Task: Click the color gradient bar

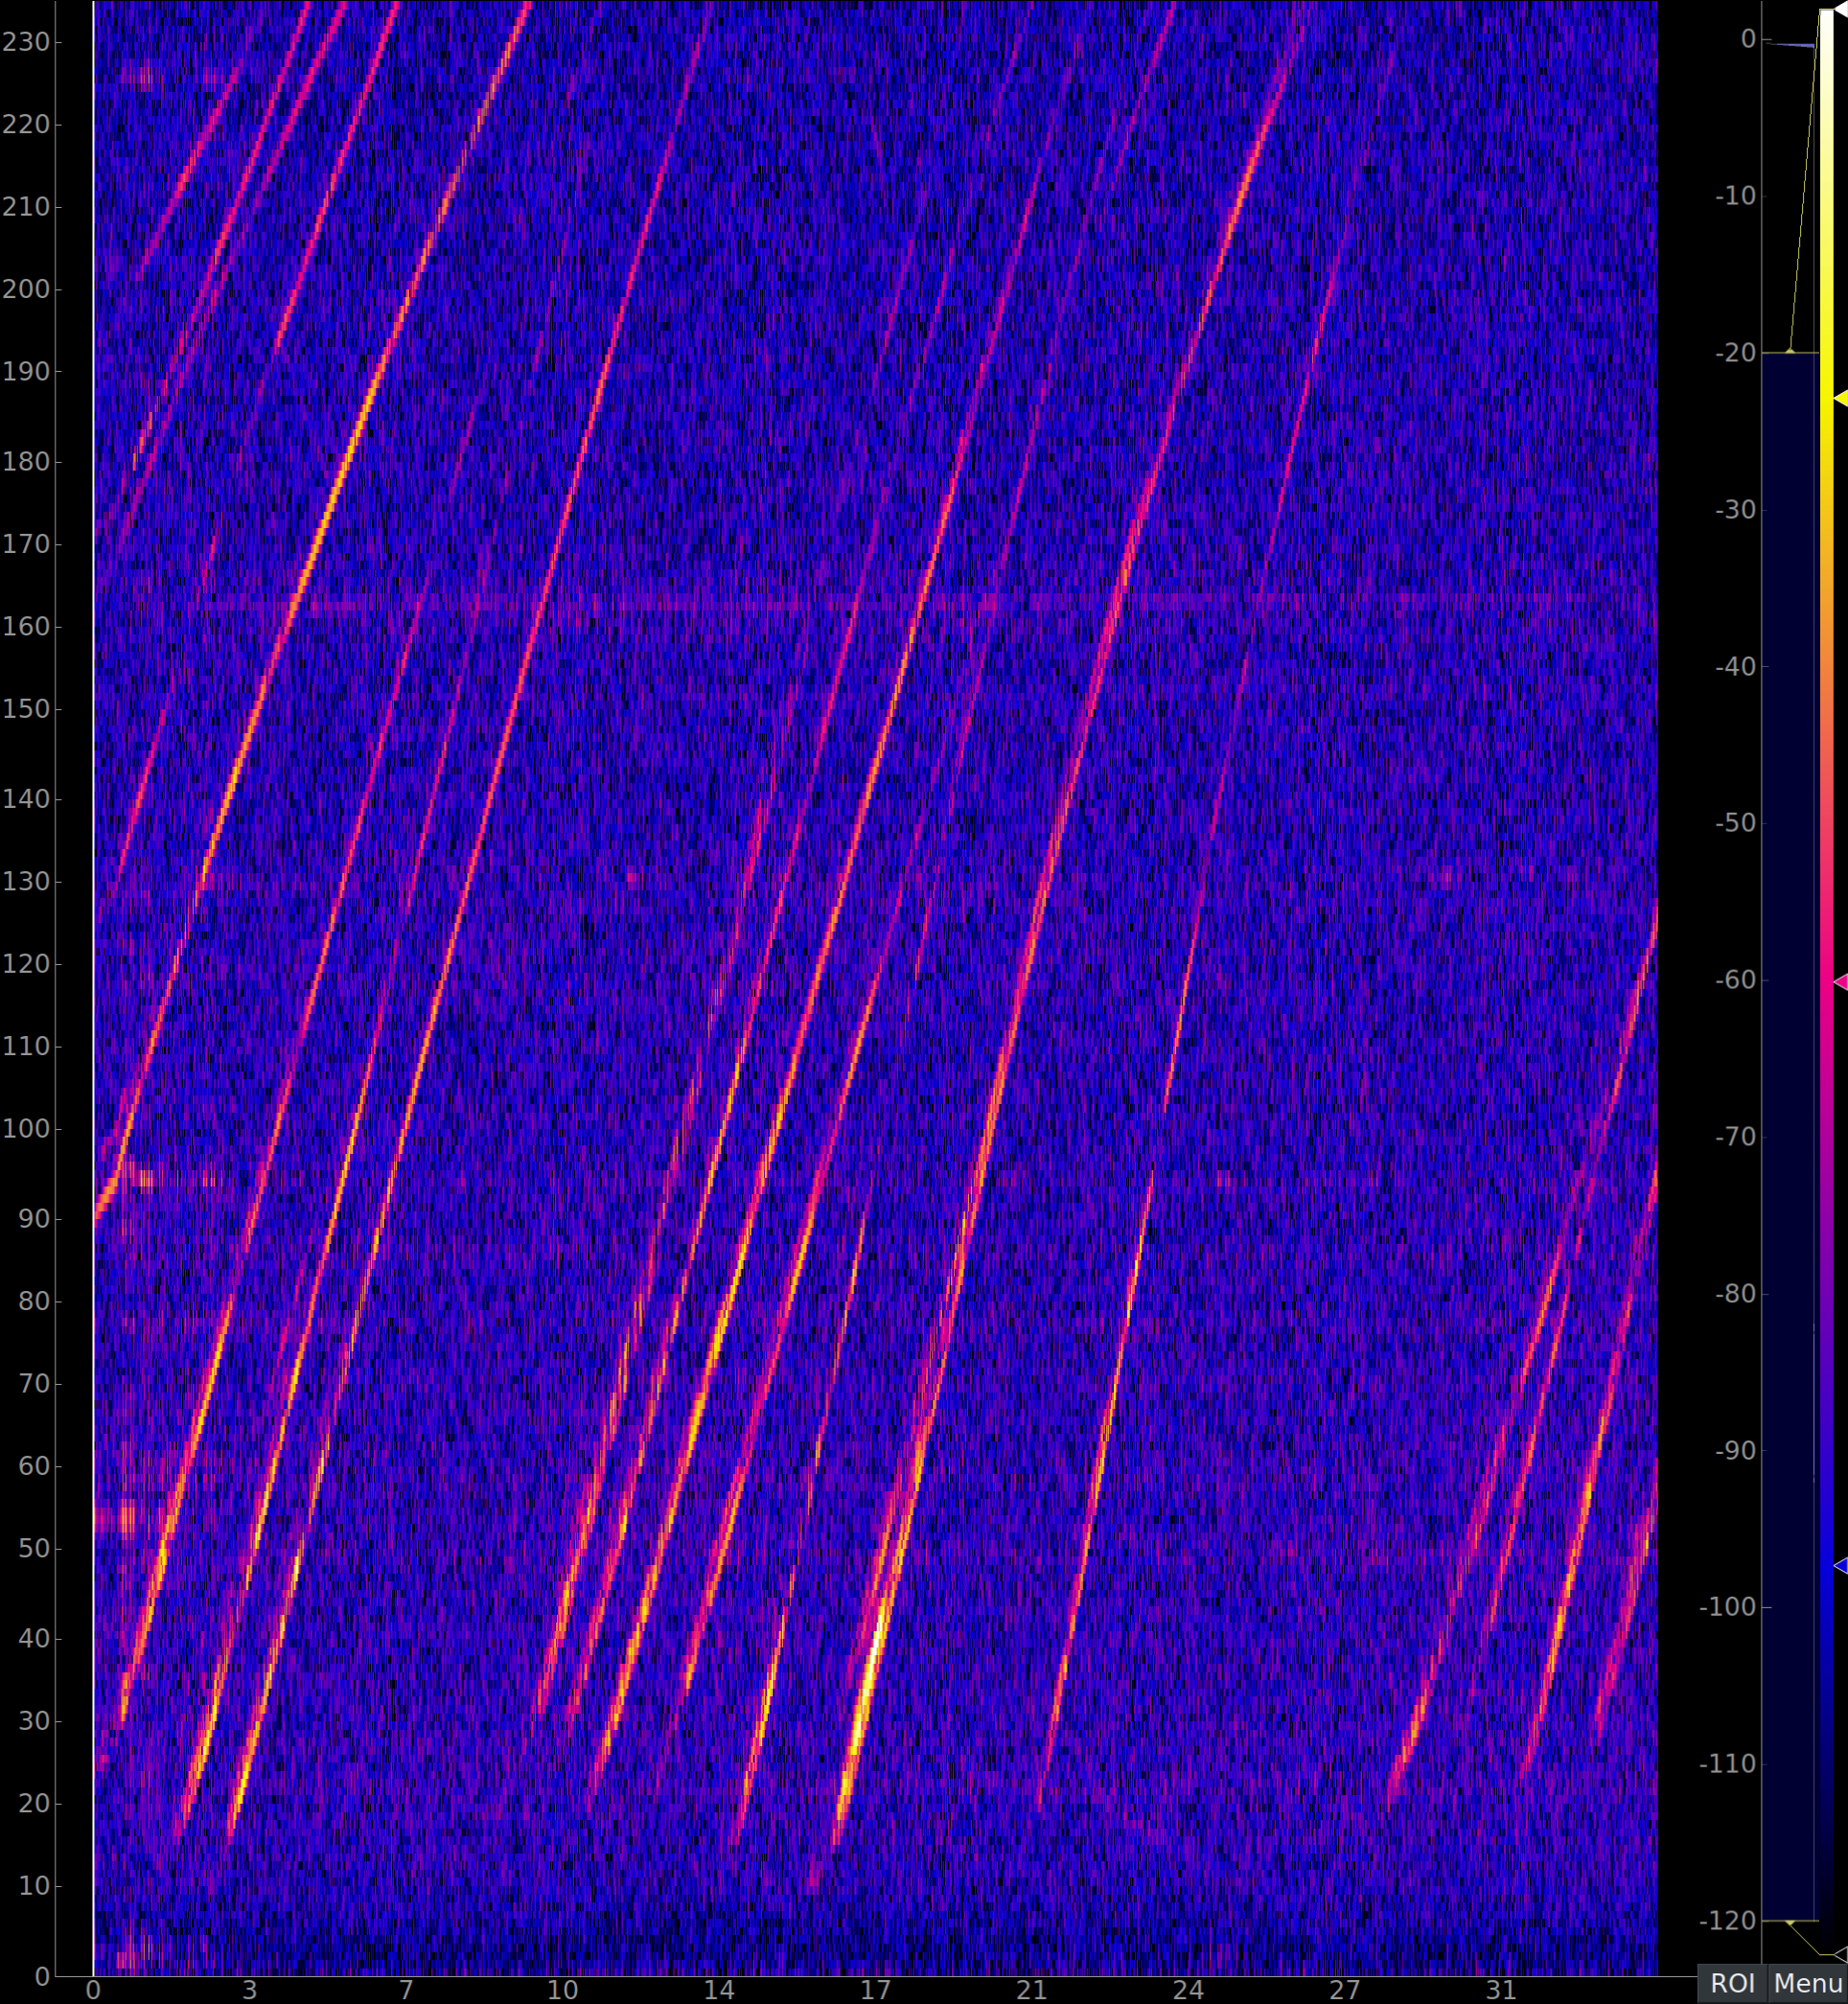Action: [x=1826, y=981]
